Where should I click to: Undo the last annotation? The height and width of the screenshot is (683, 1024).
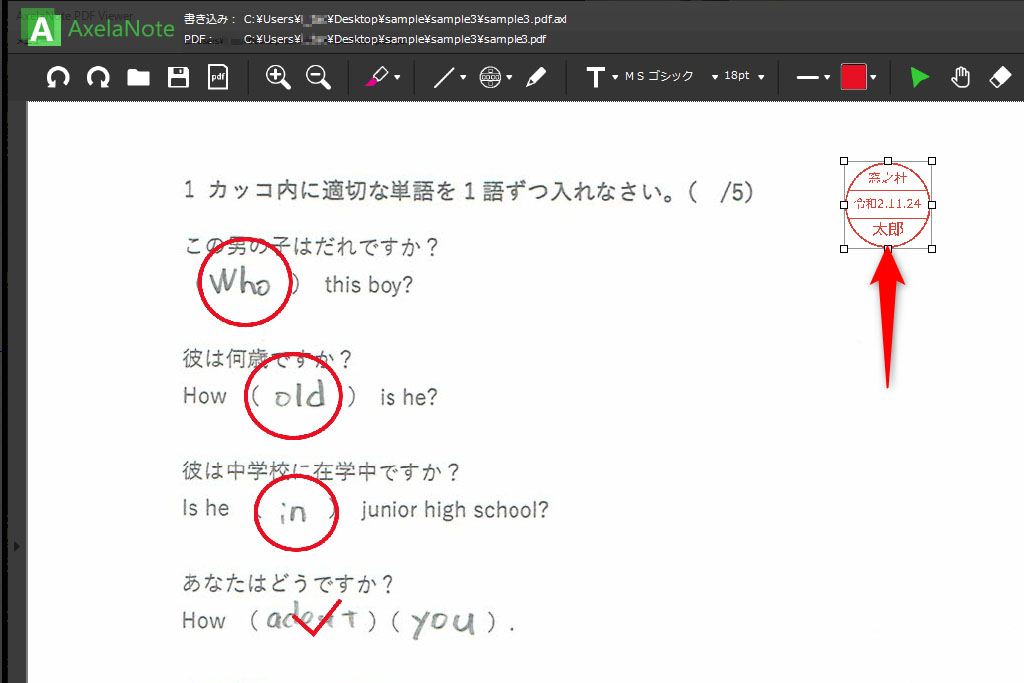pyautogui.click(x=57, y=77)
